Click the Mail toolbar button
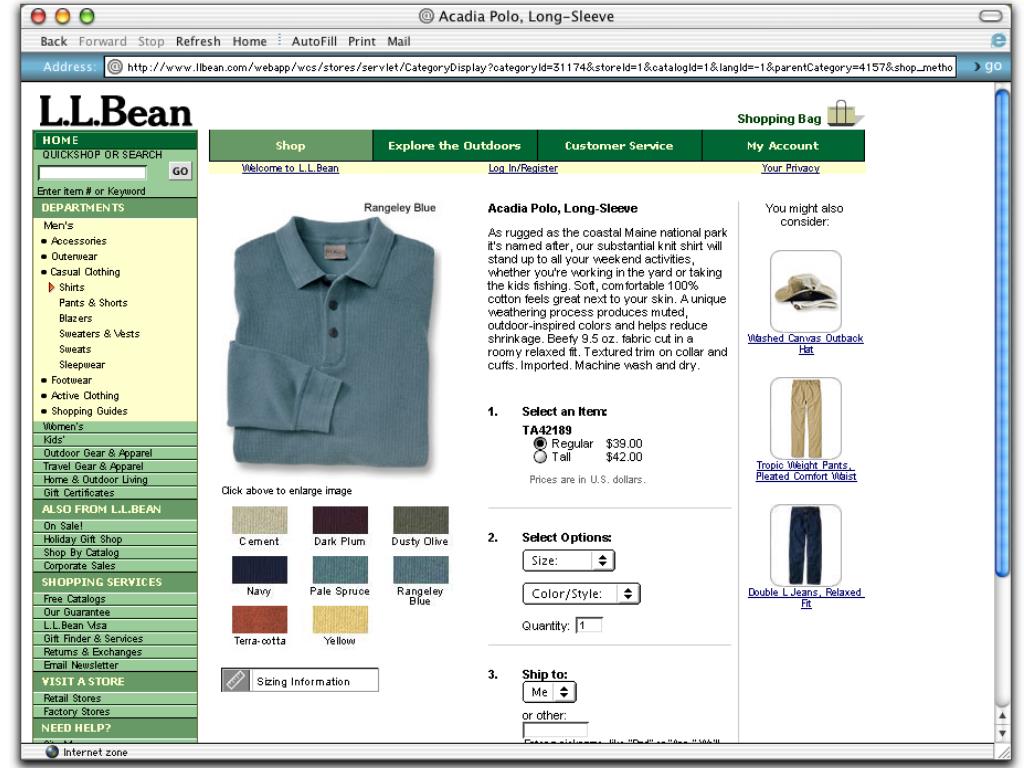This screenshot has height=768, width=1024. click(x=398, y=41)
